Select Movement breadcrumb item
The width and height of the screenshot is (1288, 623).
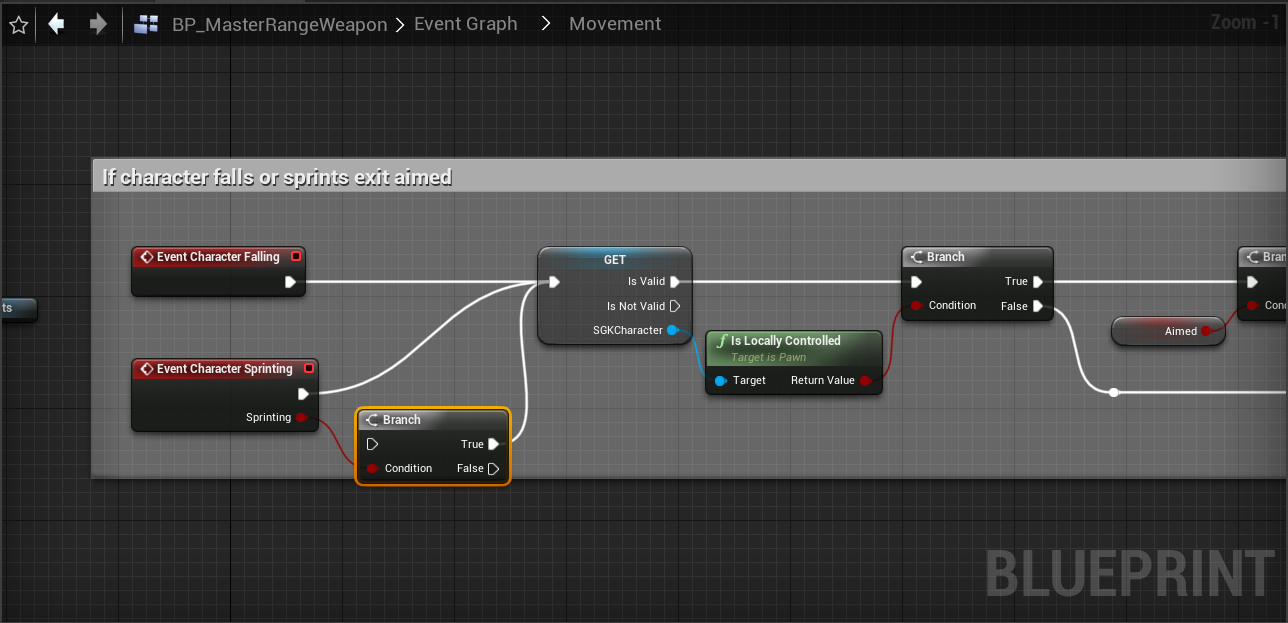(615, 24)
